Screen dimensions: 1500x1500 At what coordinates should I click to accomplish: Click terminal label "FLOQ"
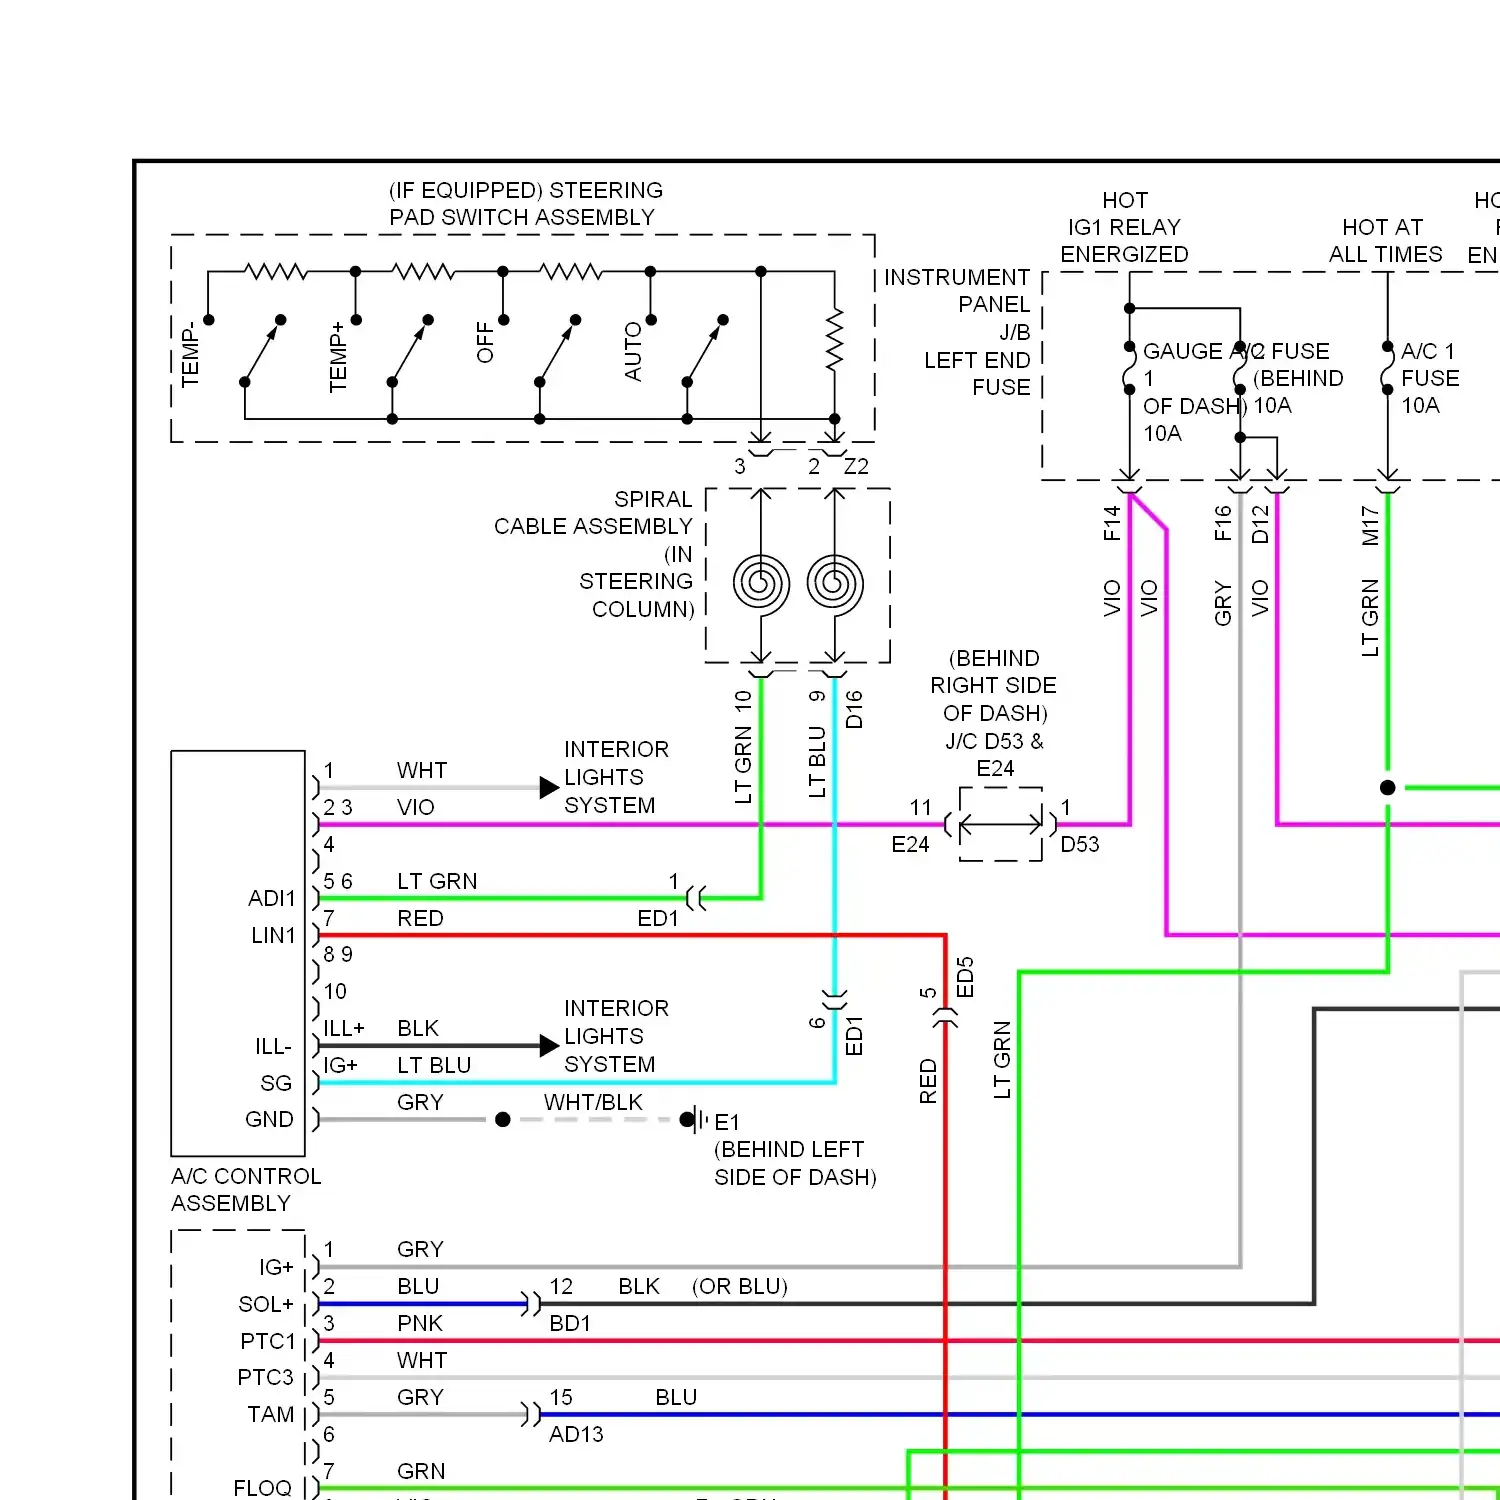pyautogui.click(x=263, y=1488)
